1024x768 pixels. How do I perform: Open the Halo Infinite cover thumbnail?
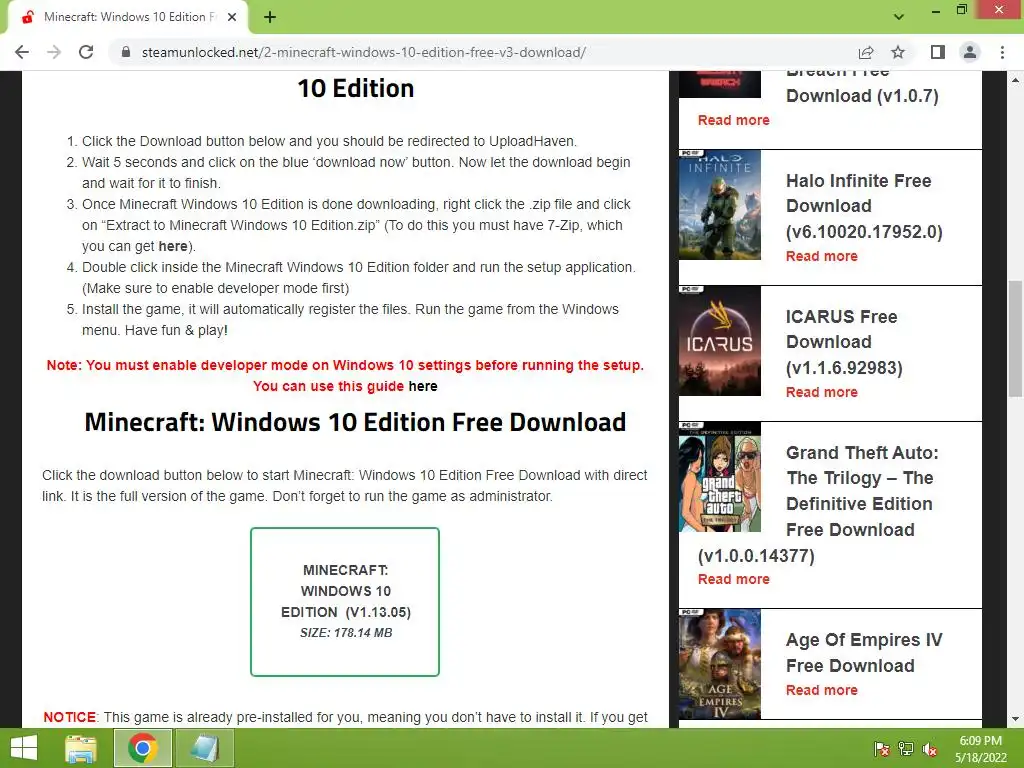tap(720, 205)
